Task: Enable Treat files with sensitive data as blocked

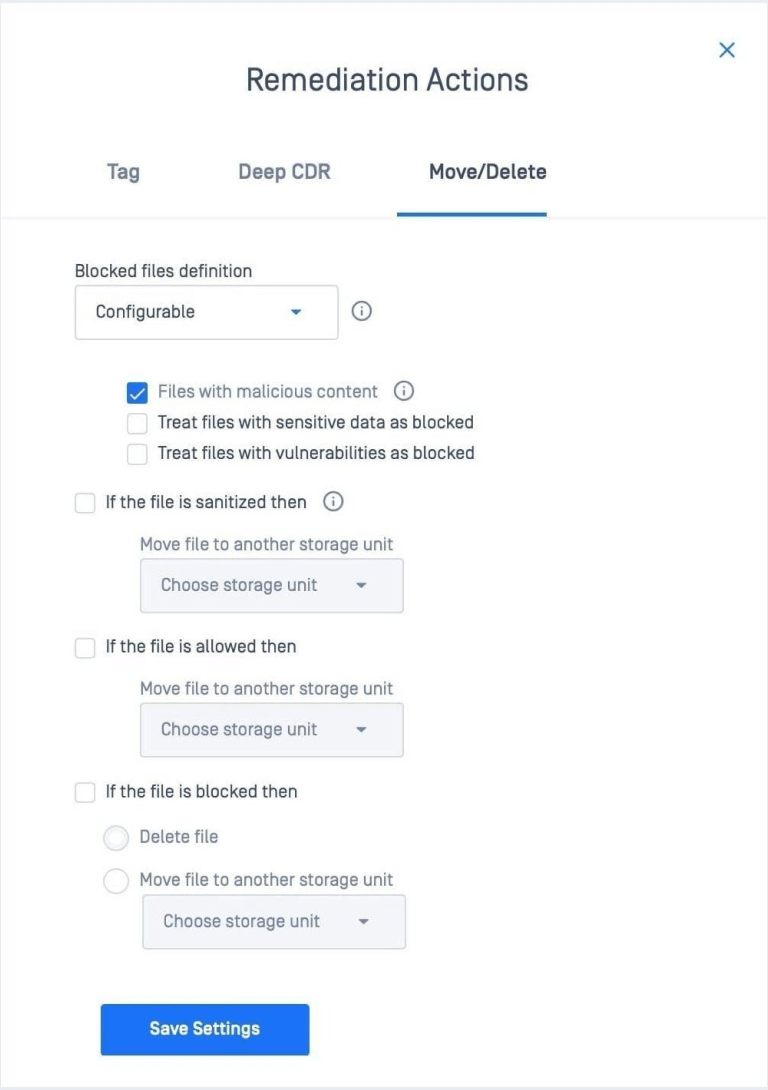Action: click(137, 422)
